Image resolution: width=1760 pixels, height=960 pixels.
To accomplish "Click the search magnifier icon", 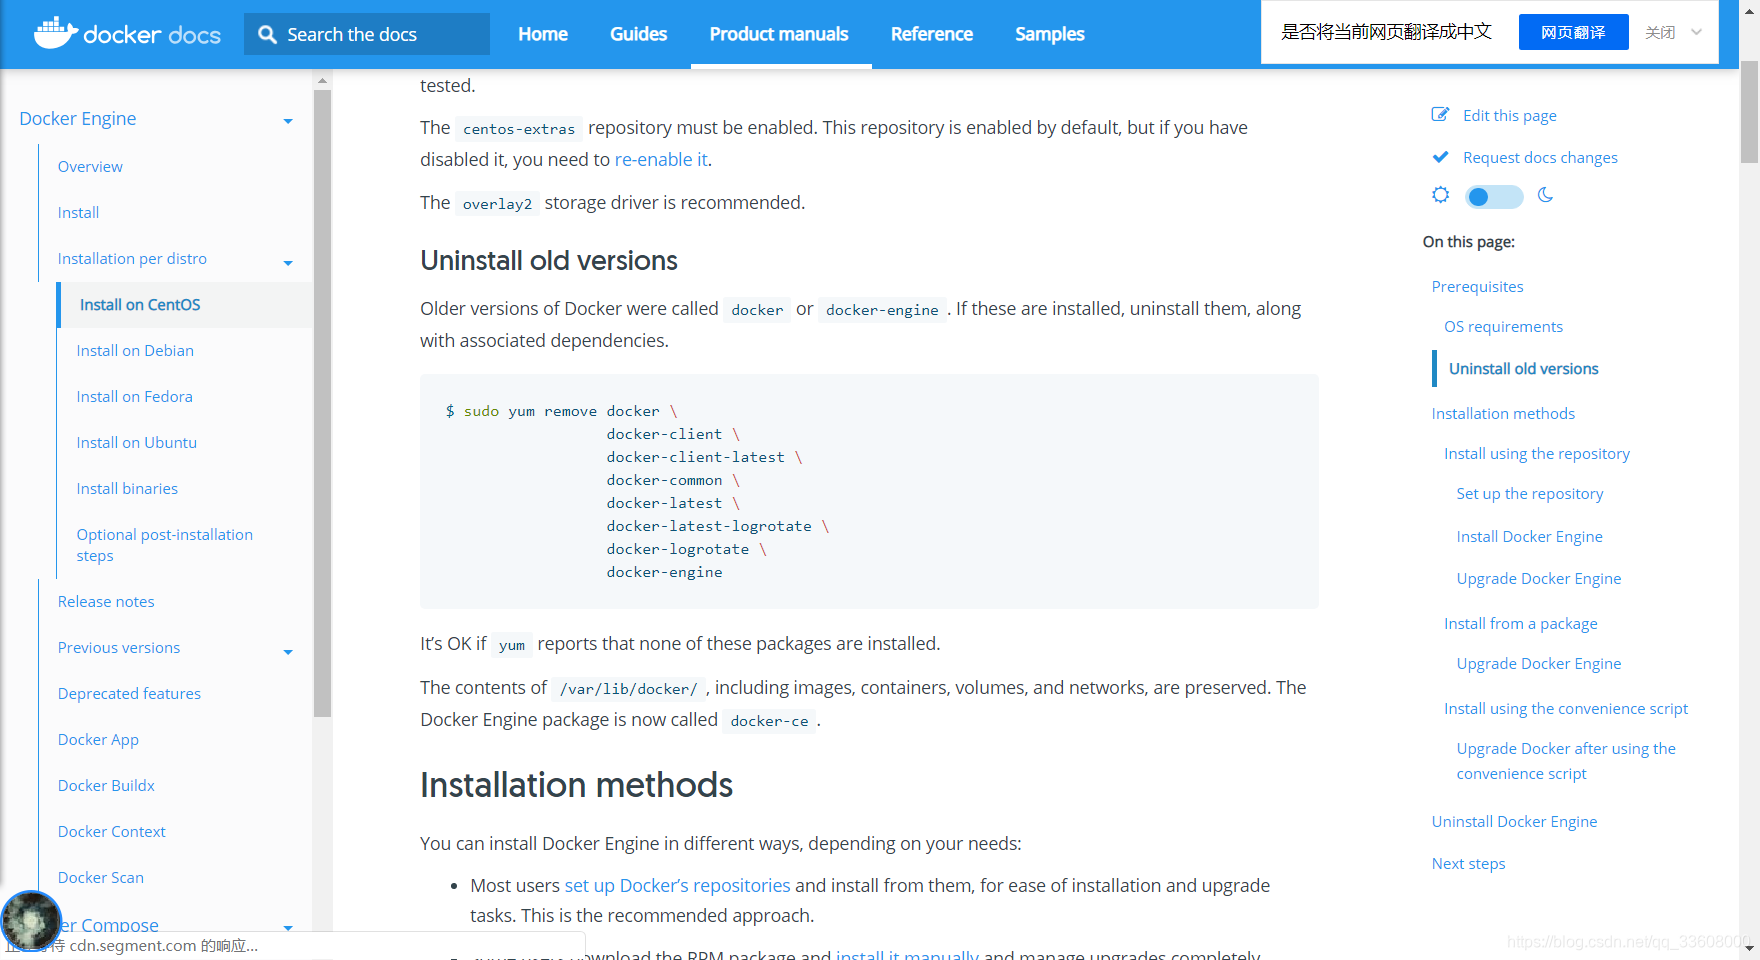I will click(267, 34).
